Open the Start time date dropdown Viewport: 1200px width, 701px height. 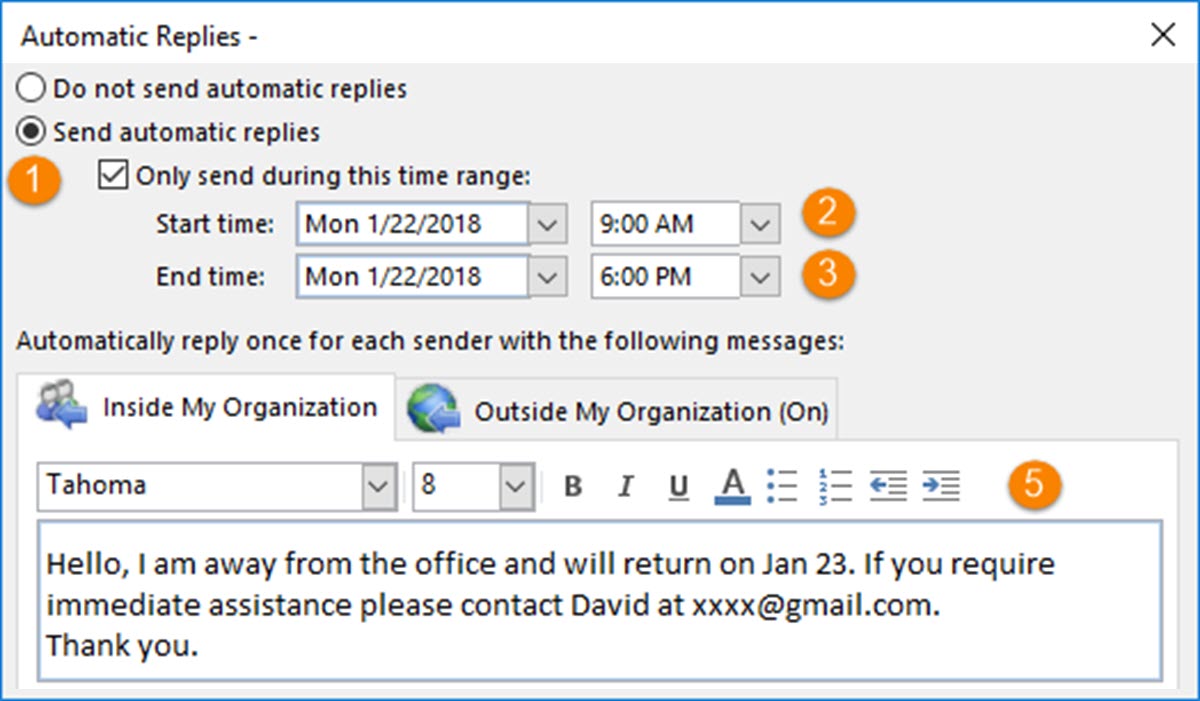tap(548, 223)
